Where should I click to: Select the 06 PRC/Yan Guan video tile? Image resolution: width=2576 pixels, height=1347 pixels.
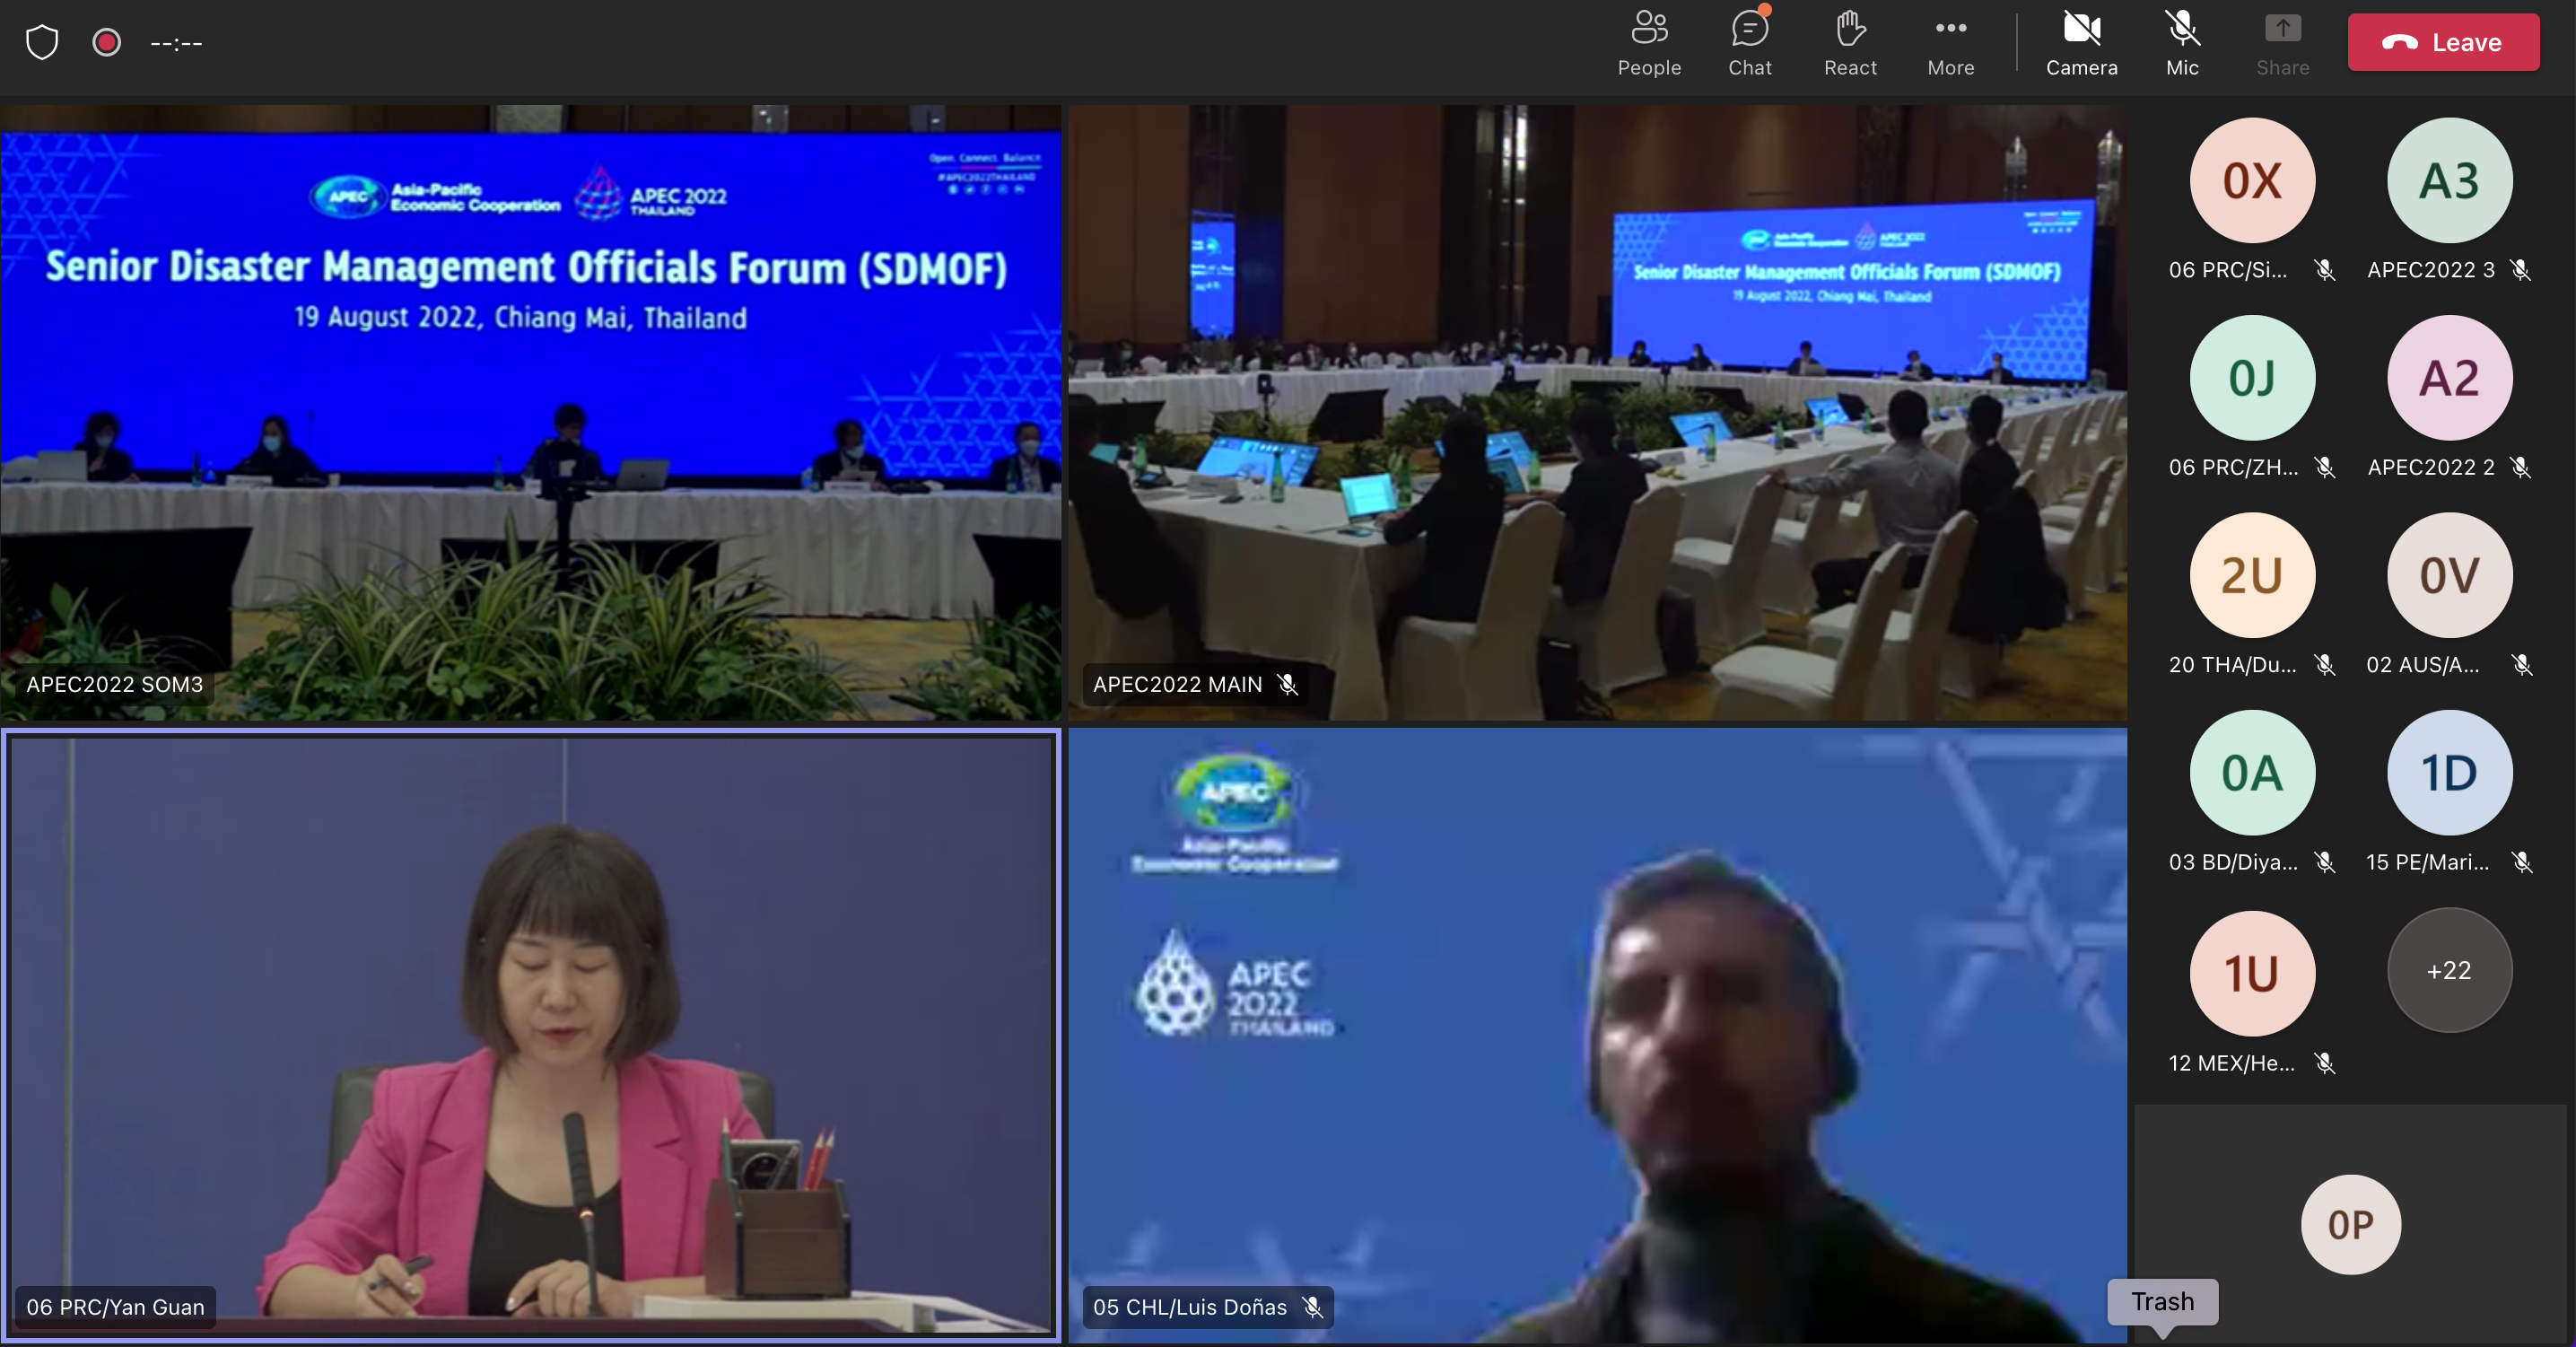pyautogui.click(x=530, y=1035)
